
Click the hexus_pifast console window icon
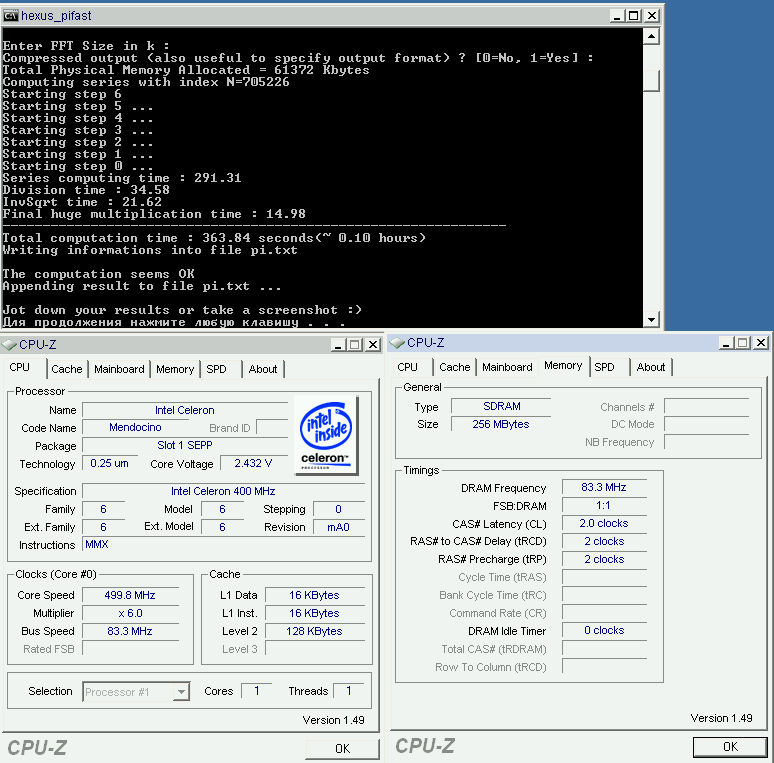click(x=10, y=16)
